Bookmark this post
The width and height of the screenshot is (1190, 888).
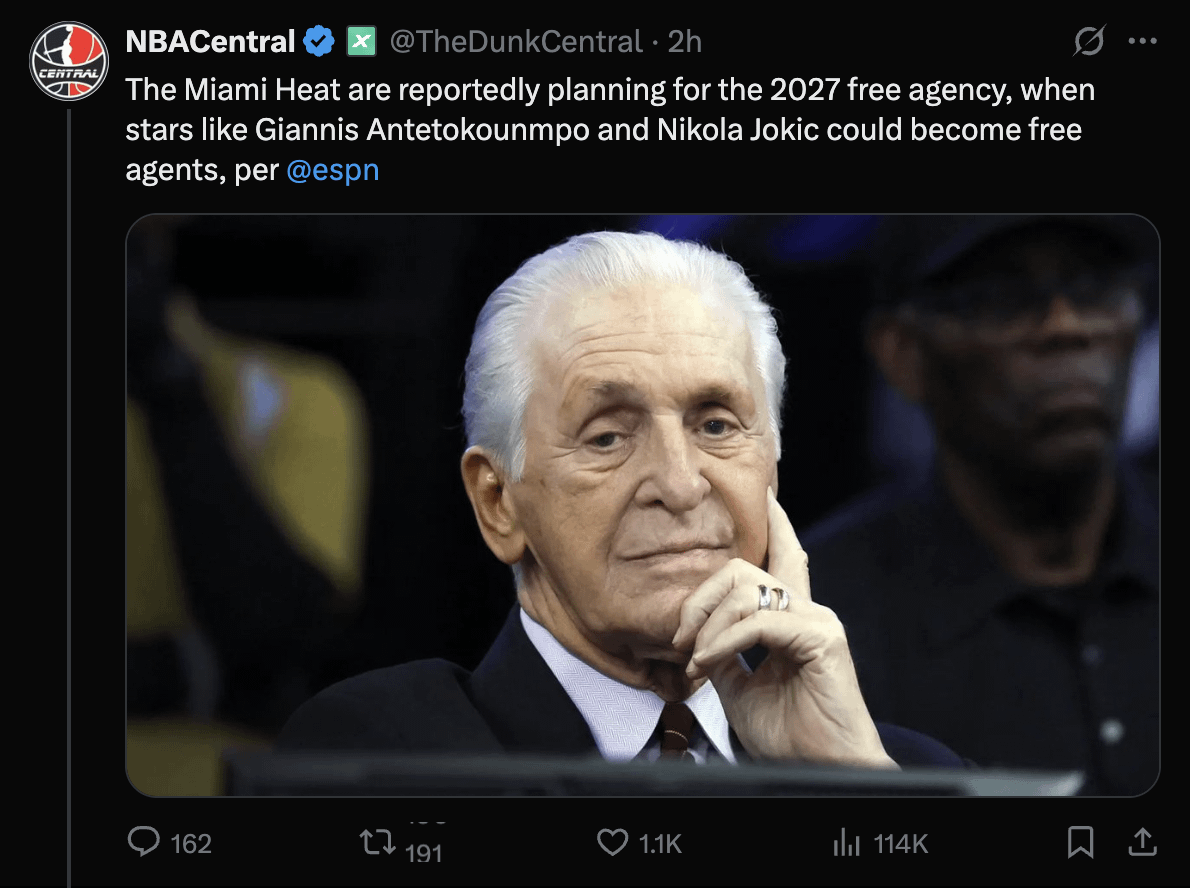[1080, 843]
